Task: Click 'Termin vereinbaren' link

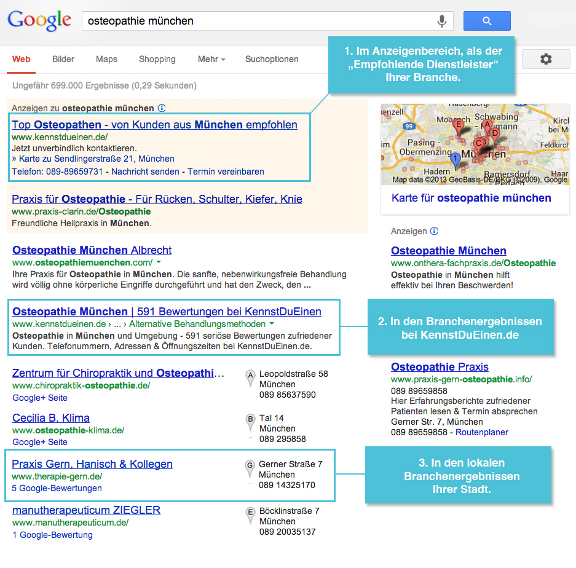Action: (226, 172)
